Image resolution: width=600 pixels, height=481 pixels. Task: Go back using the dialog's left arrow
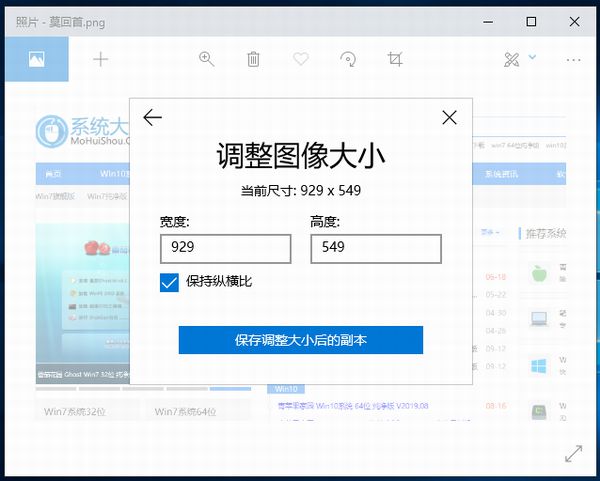click(x=152, y=118)
